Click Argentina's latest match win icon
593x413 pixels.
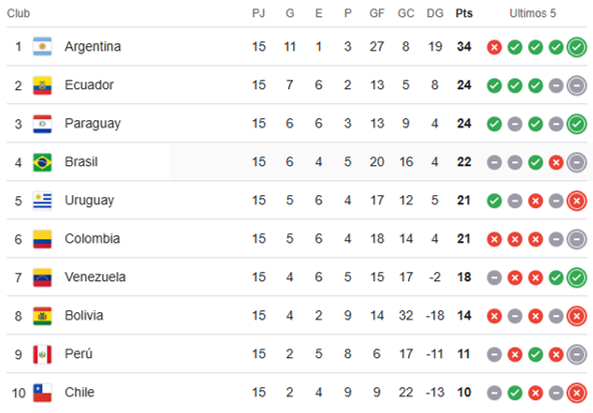(x=577, y=47)
